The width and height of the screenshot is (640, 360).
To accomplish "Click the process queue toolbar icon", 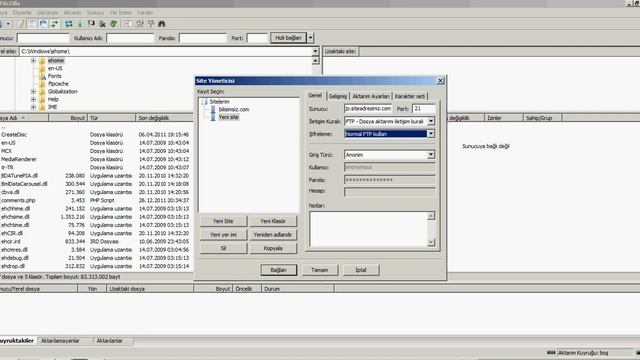I will 80,24.
